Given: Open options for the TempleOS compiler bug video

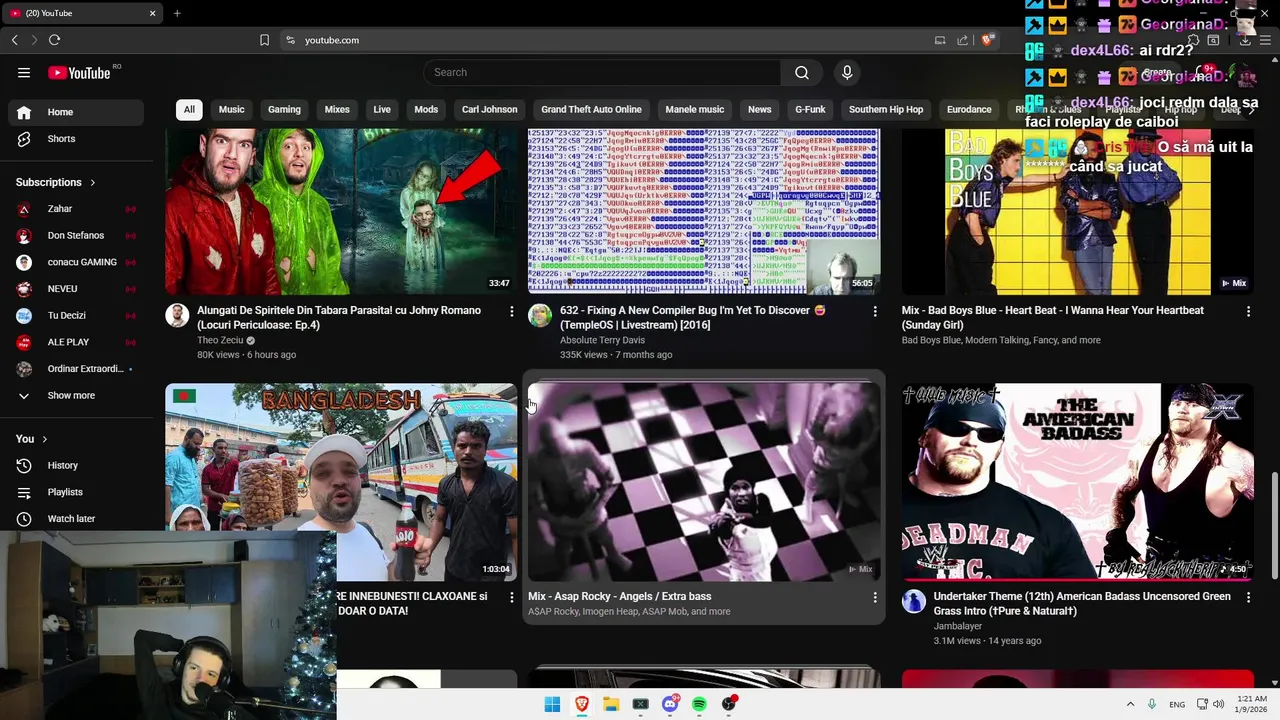Looking at the screenshot, I should [875, 312].
